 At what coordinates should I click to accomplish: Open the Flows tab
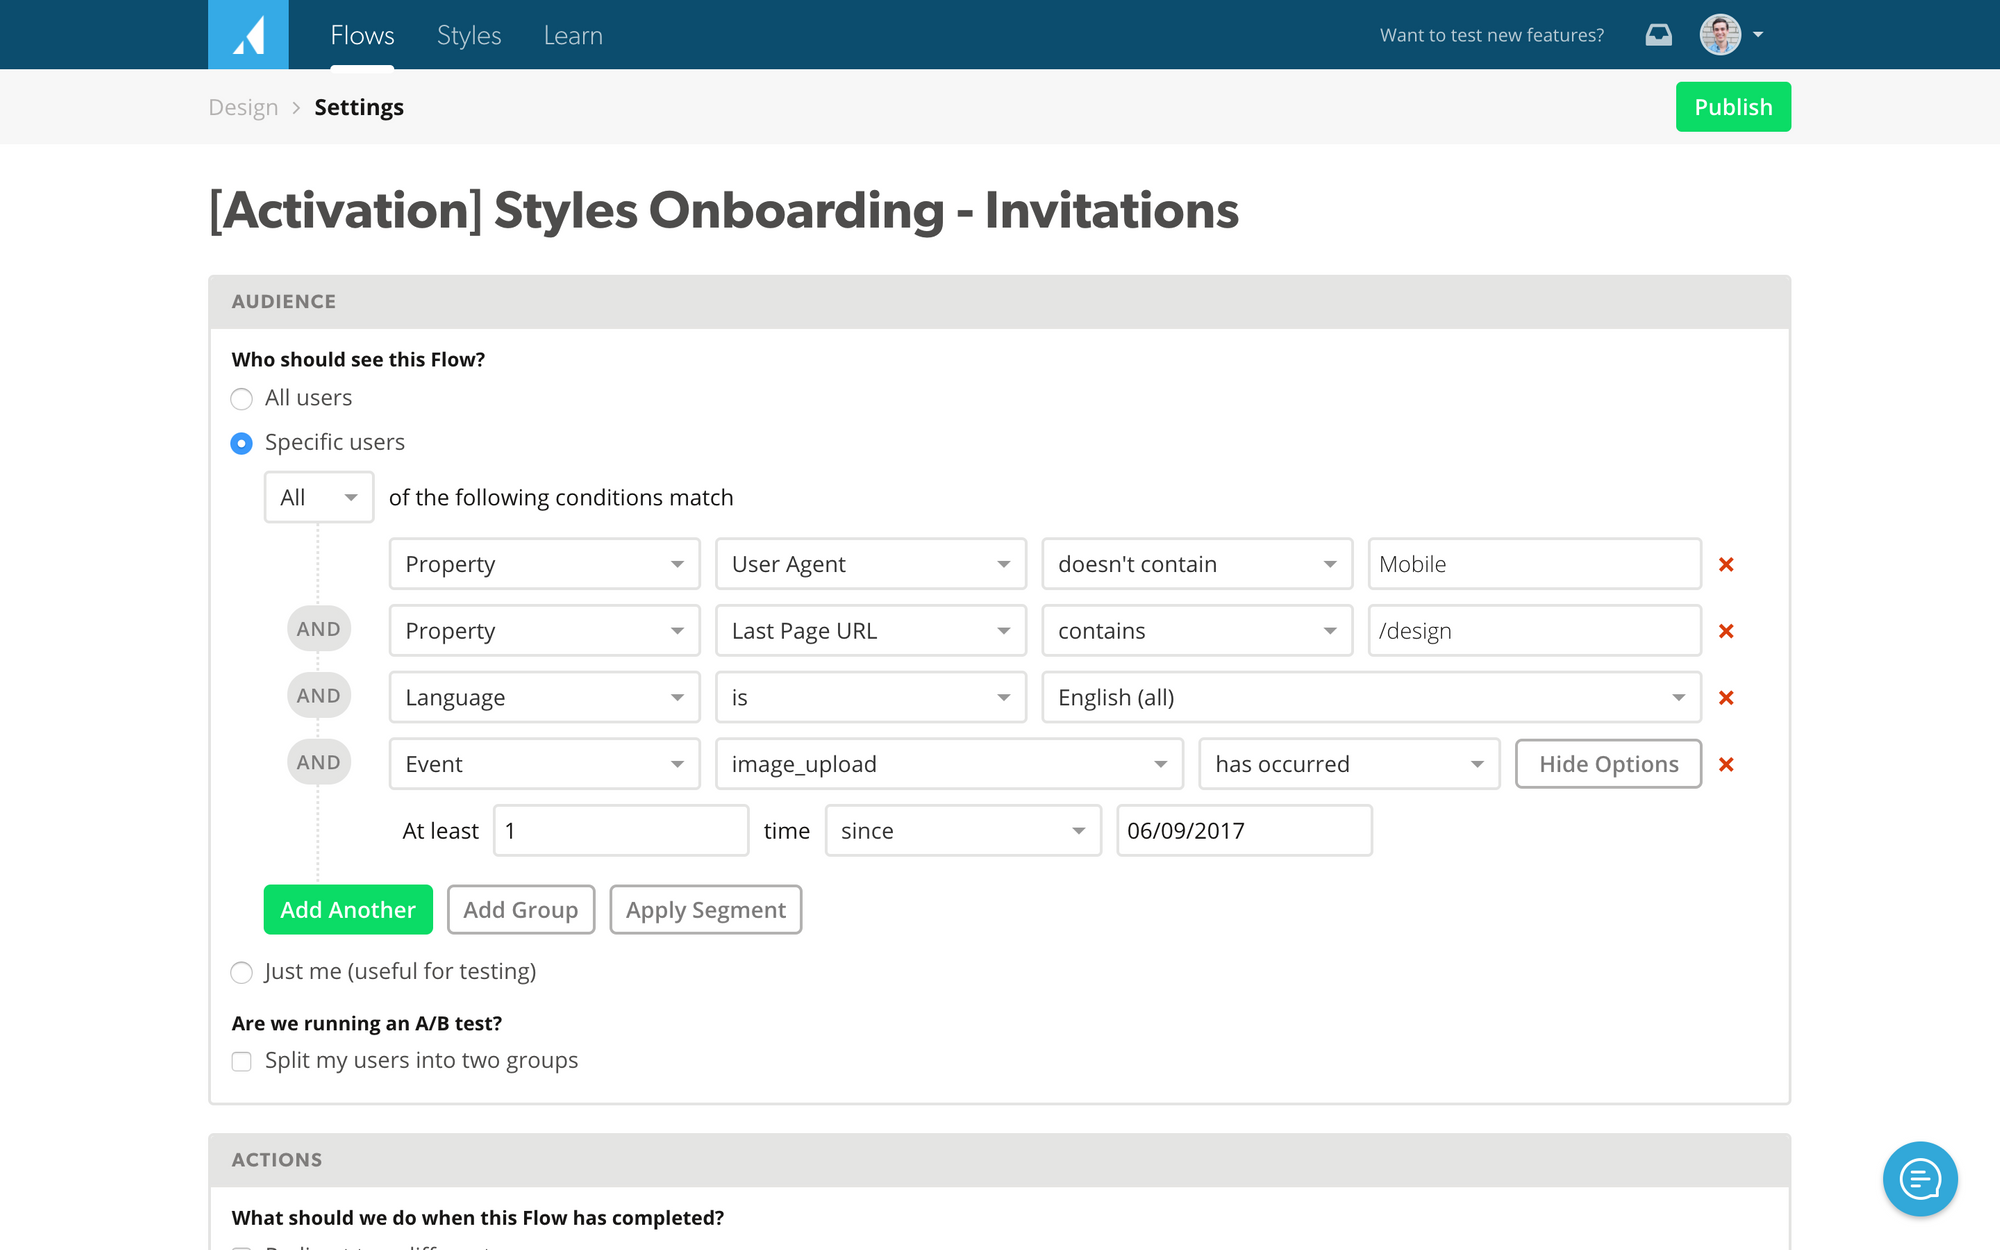tap(359, 33)
